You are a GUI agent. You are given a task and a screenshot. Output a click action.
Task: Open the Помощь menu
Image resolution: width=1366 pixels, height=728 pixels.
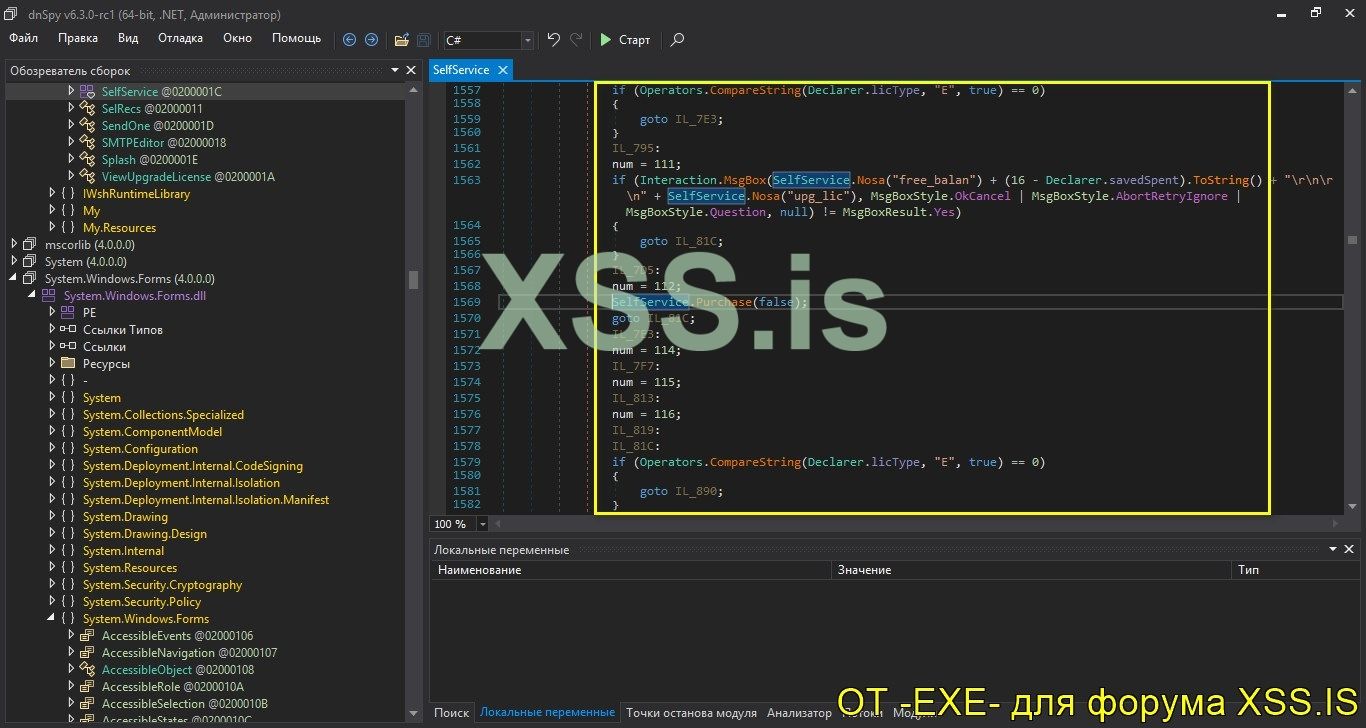point(297,38)
